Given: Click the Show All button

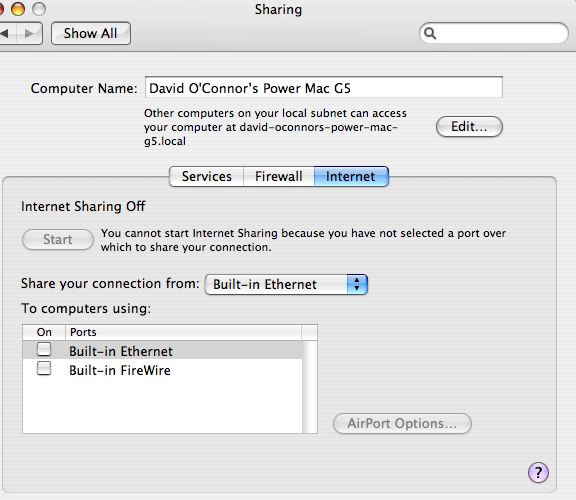Looking at the screenshot, I should click(91, 33).
